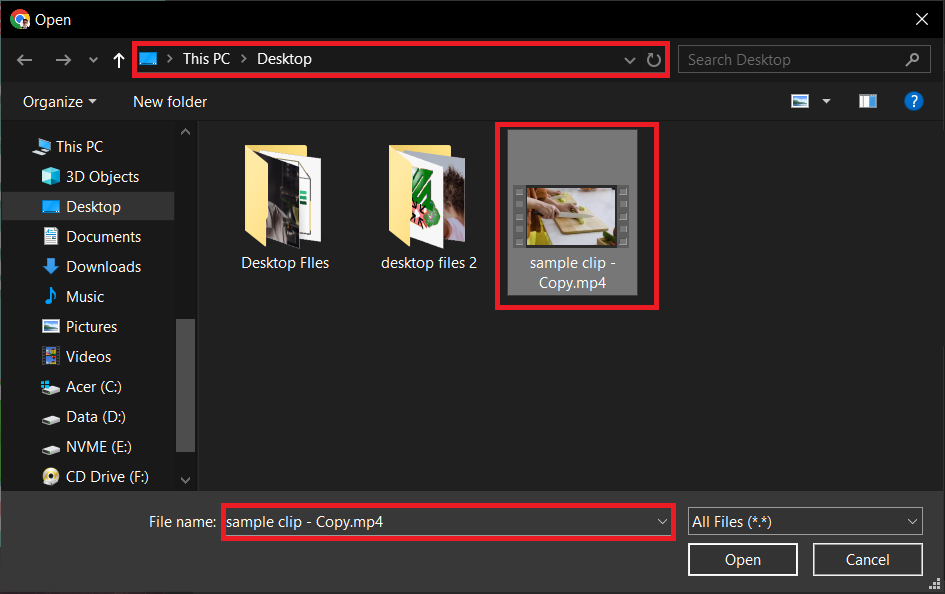Go up one folder level
Image resolution: width=945 pixels, height=594 pixels.
coord(118,59)
